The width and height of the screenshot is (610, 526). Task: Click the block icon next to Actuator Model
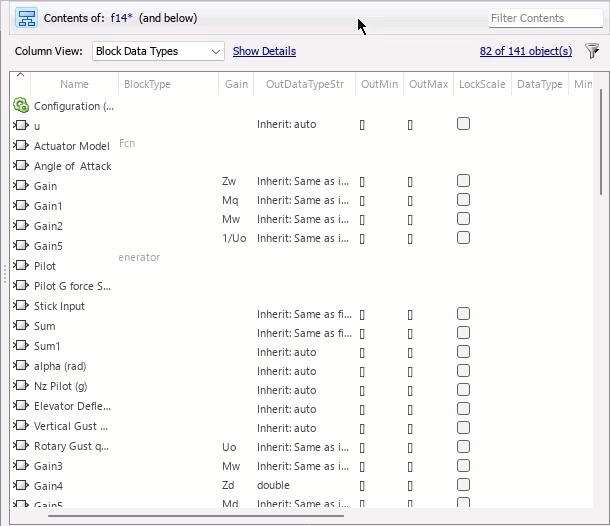tap(21, 146)
